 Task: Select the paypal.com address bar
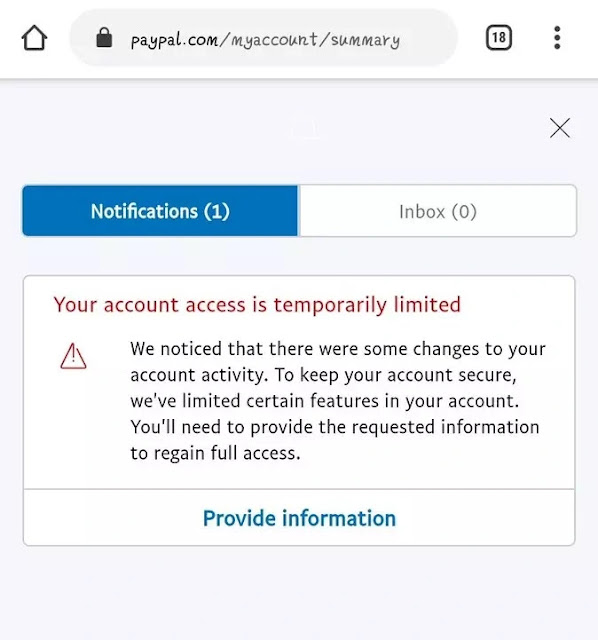pyautogui.click(x=264, y=38)
